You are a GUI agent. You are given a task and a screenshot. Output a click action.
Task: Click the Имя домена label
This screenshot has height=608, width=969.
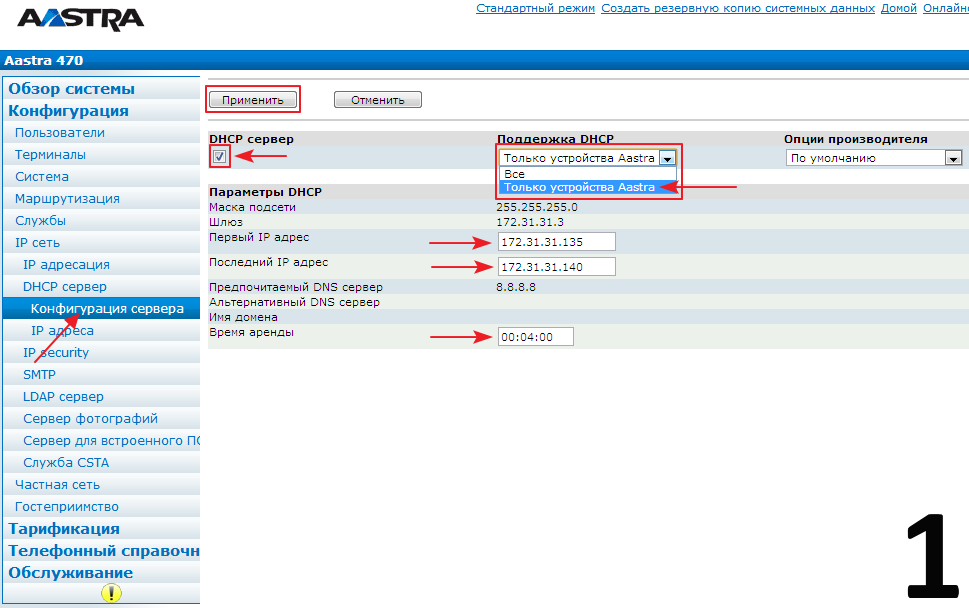[x=243, y=317]
